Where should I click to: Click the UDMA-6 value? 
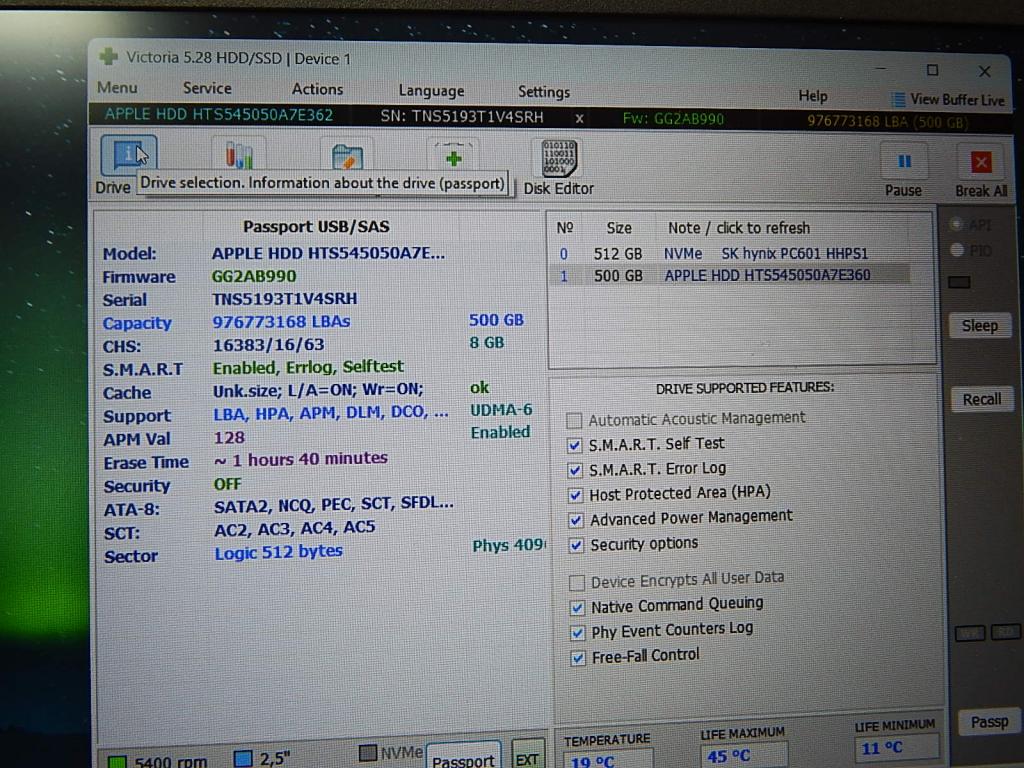pyautogui.click(x=502, y=409)
